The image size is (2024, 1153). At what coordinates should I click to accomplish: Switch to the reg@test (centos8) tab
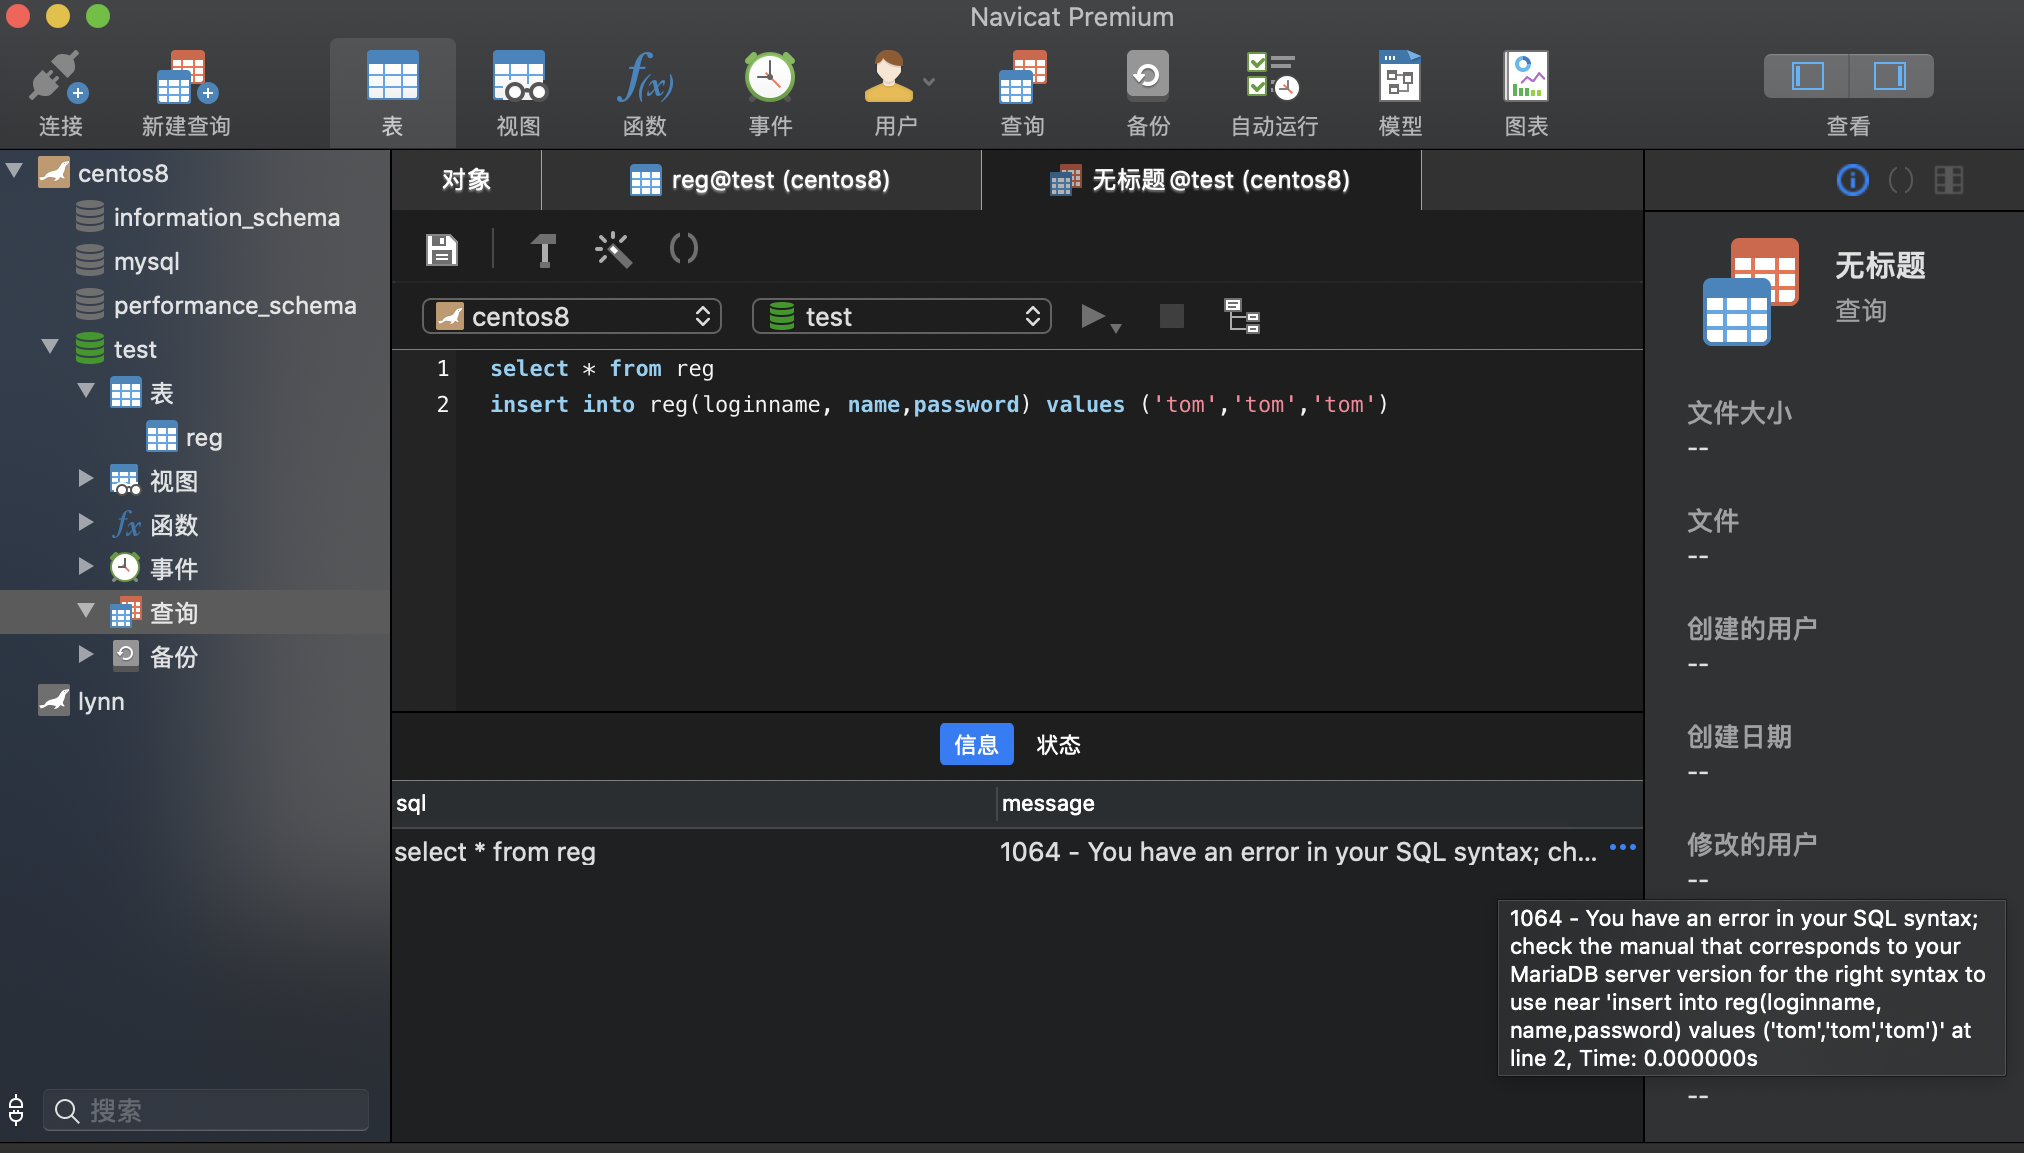761,180
